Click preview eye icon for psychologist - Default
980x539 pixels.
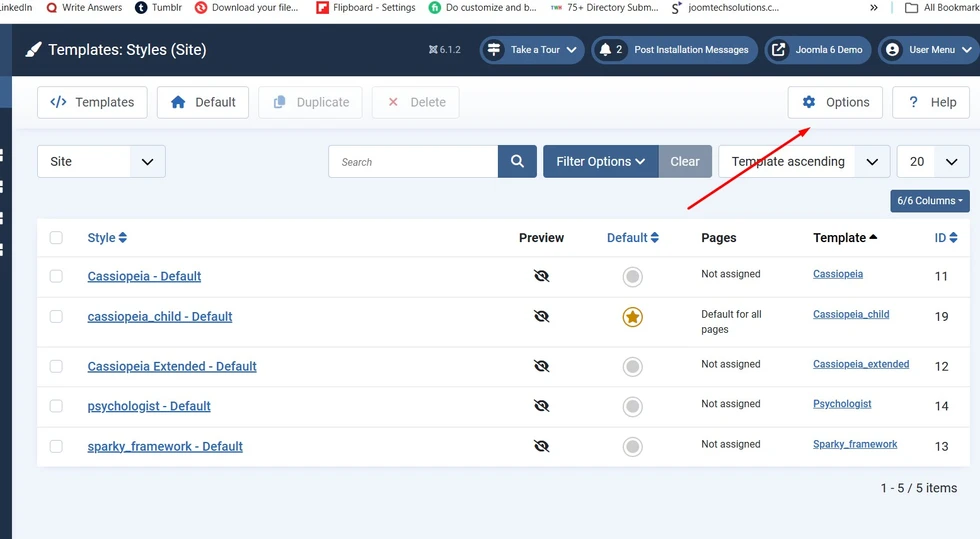click(541, 406)
